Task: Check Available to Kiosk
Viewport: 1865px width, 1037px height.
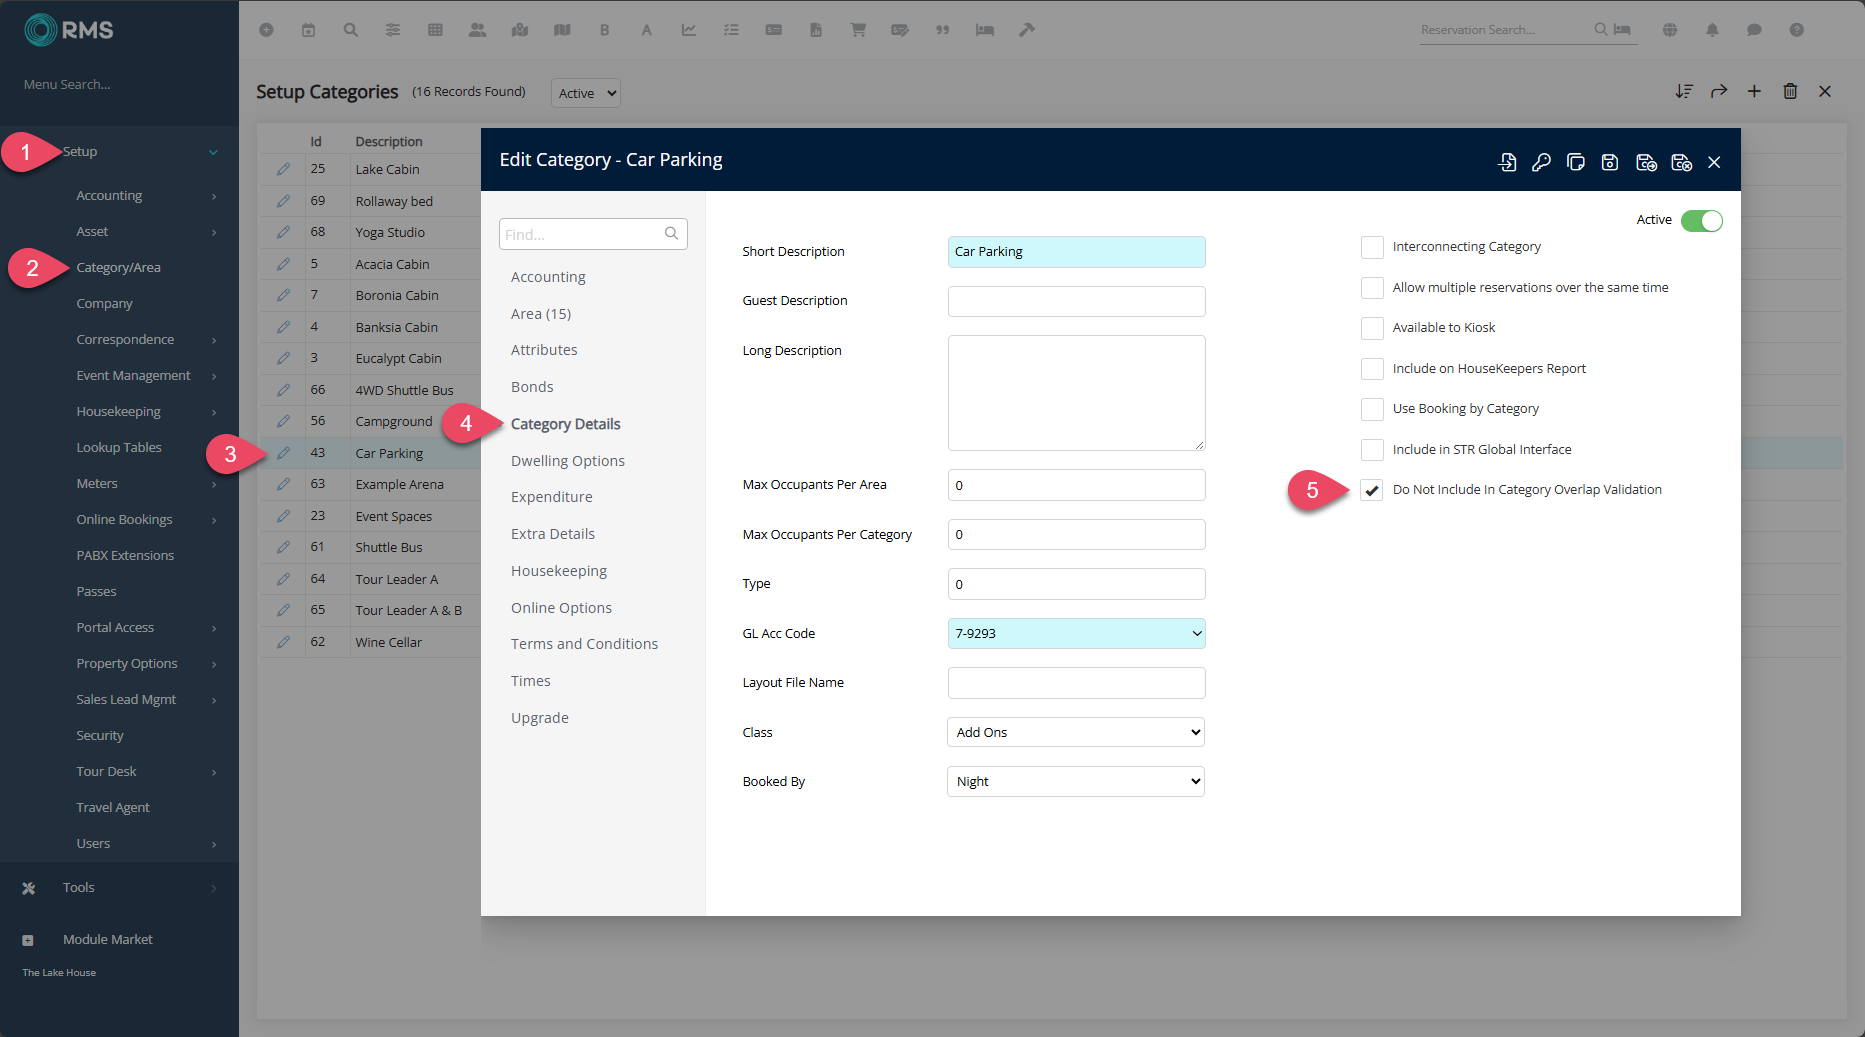Action: 1372,328
